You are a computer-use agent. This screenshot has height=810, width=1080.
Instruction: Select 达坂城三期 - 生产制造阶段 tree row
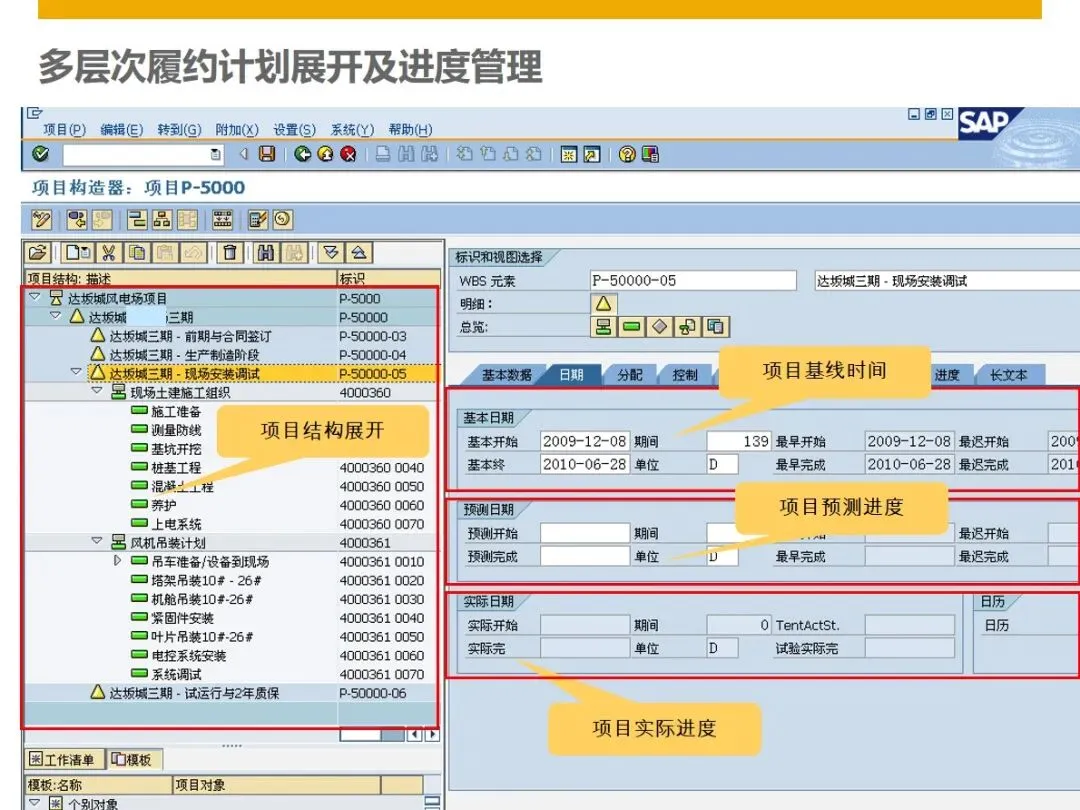pos(231,355)
